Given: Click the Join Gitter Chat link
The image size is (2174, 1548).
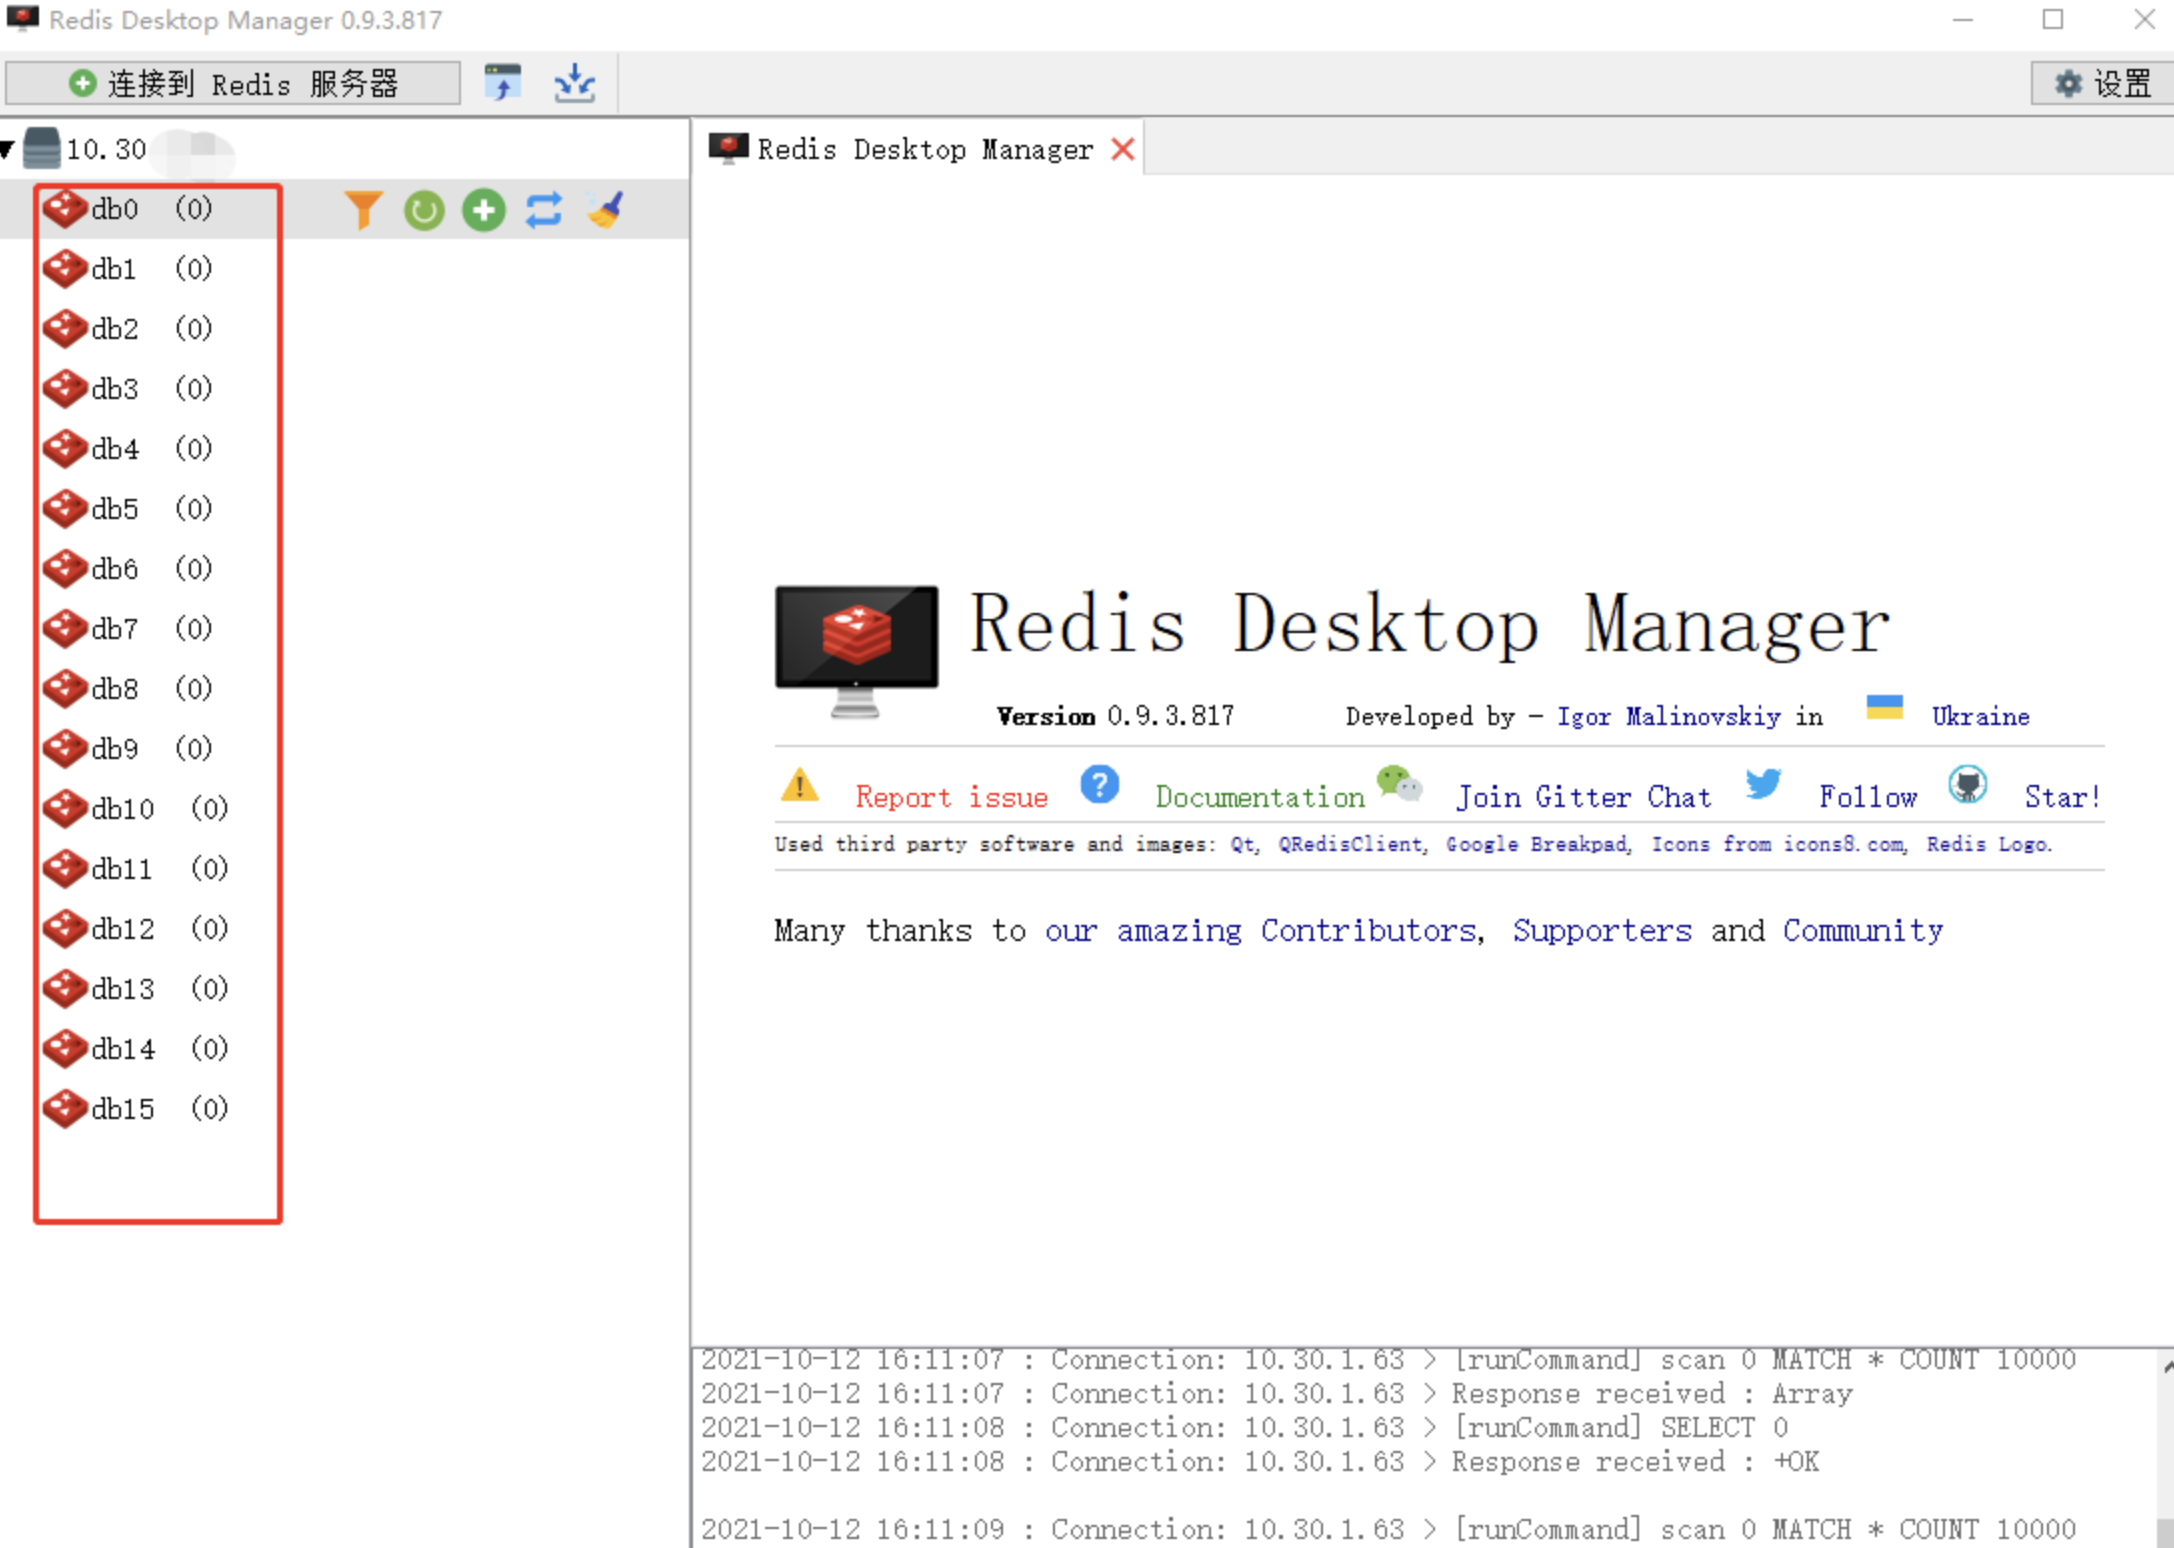Looking at the screenshot, I should [1583, 797].
